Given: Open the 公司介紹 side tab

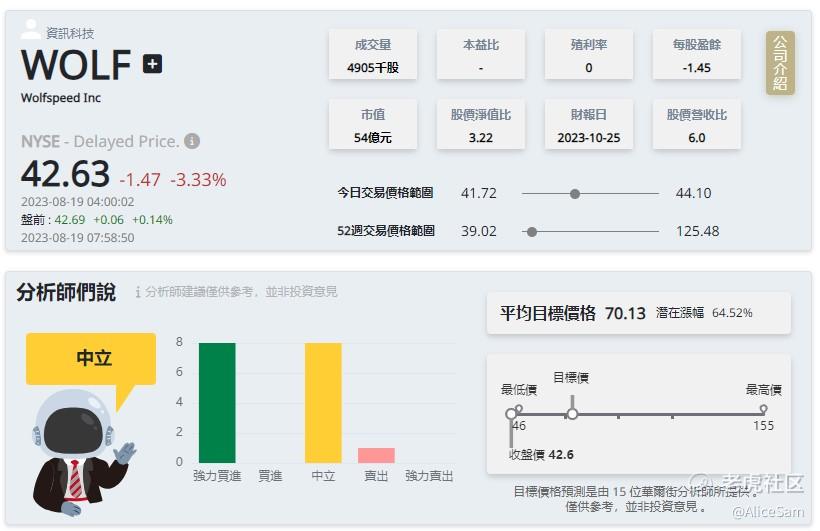Looking at the screenshot, I should point(780,63).
